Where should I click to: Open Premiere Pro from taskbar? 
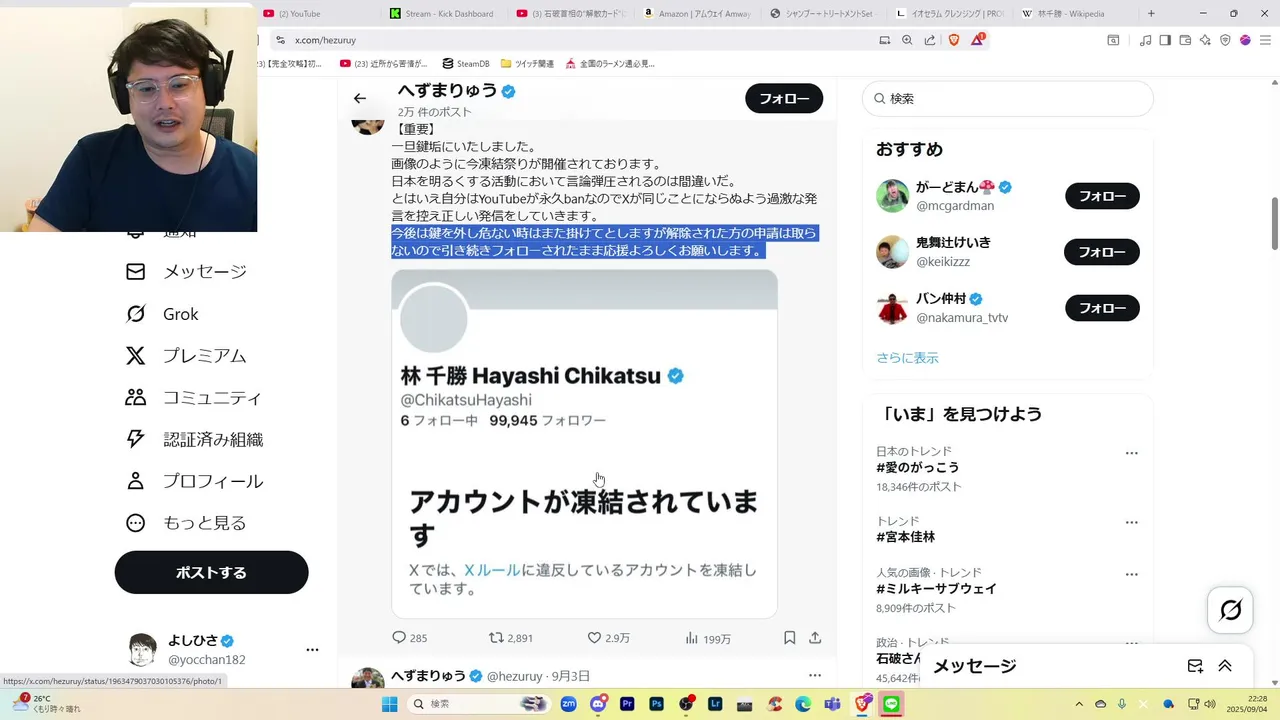[x=627, y=704]
